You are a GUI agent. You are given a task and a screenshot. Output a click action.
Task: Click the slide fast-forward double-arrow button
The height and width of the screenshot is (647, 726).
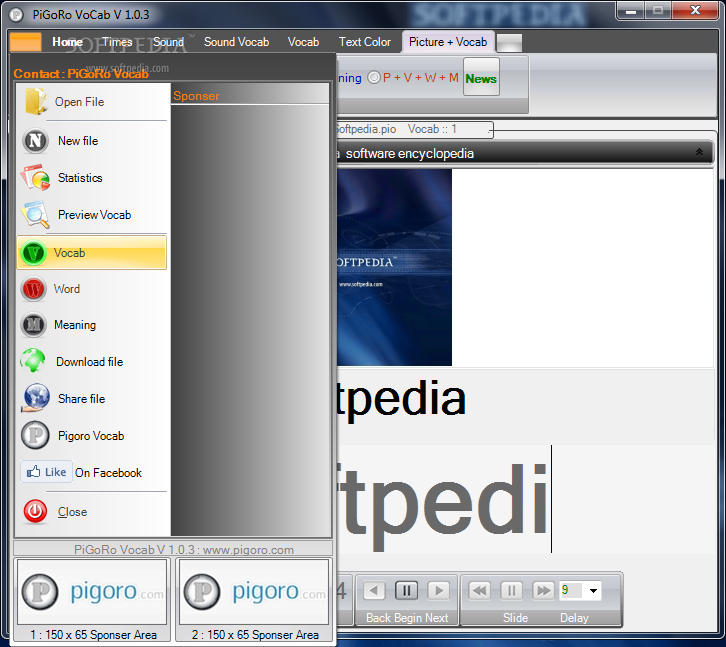[543, 590]
